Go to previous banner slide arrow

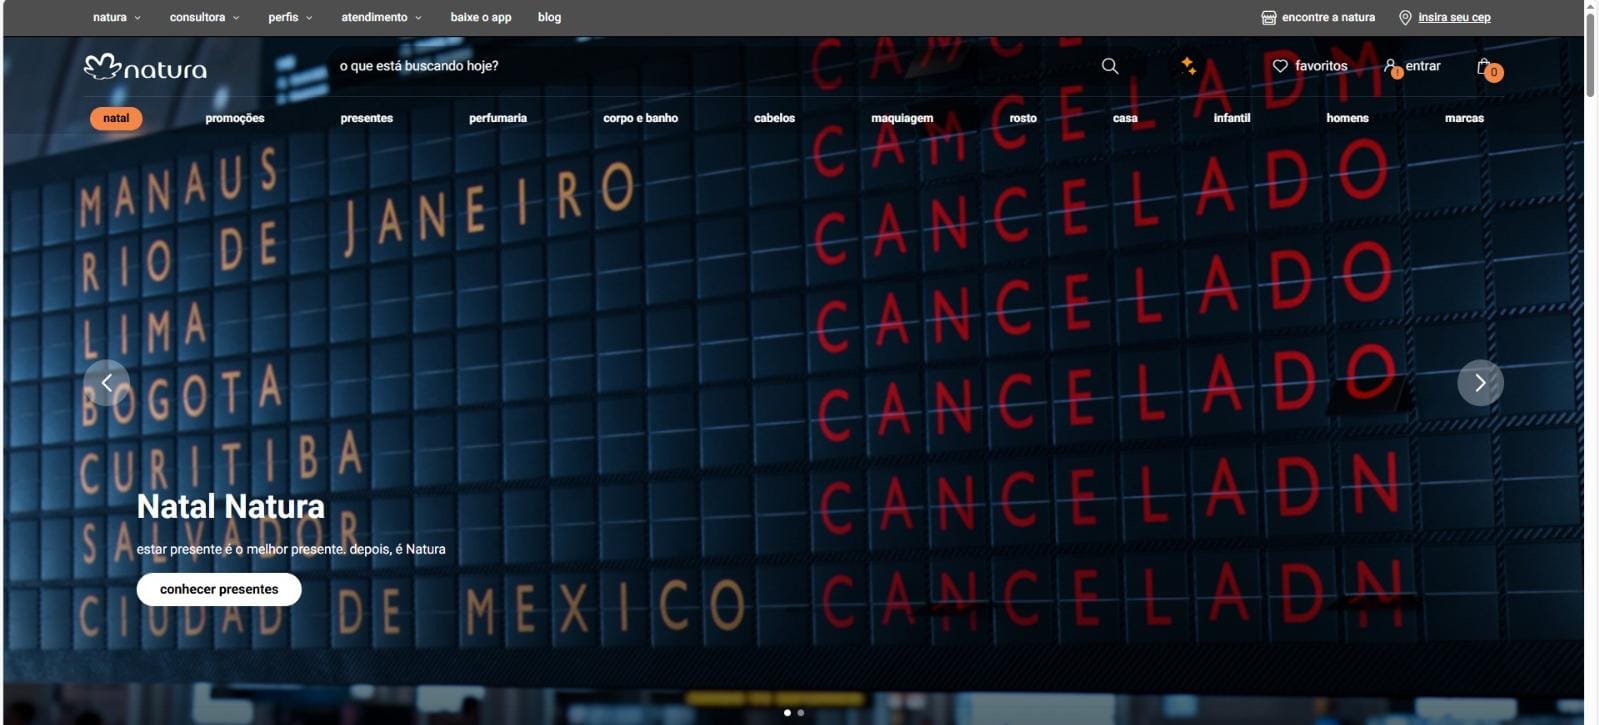107,383
